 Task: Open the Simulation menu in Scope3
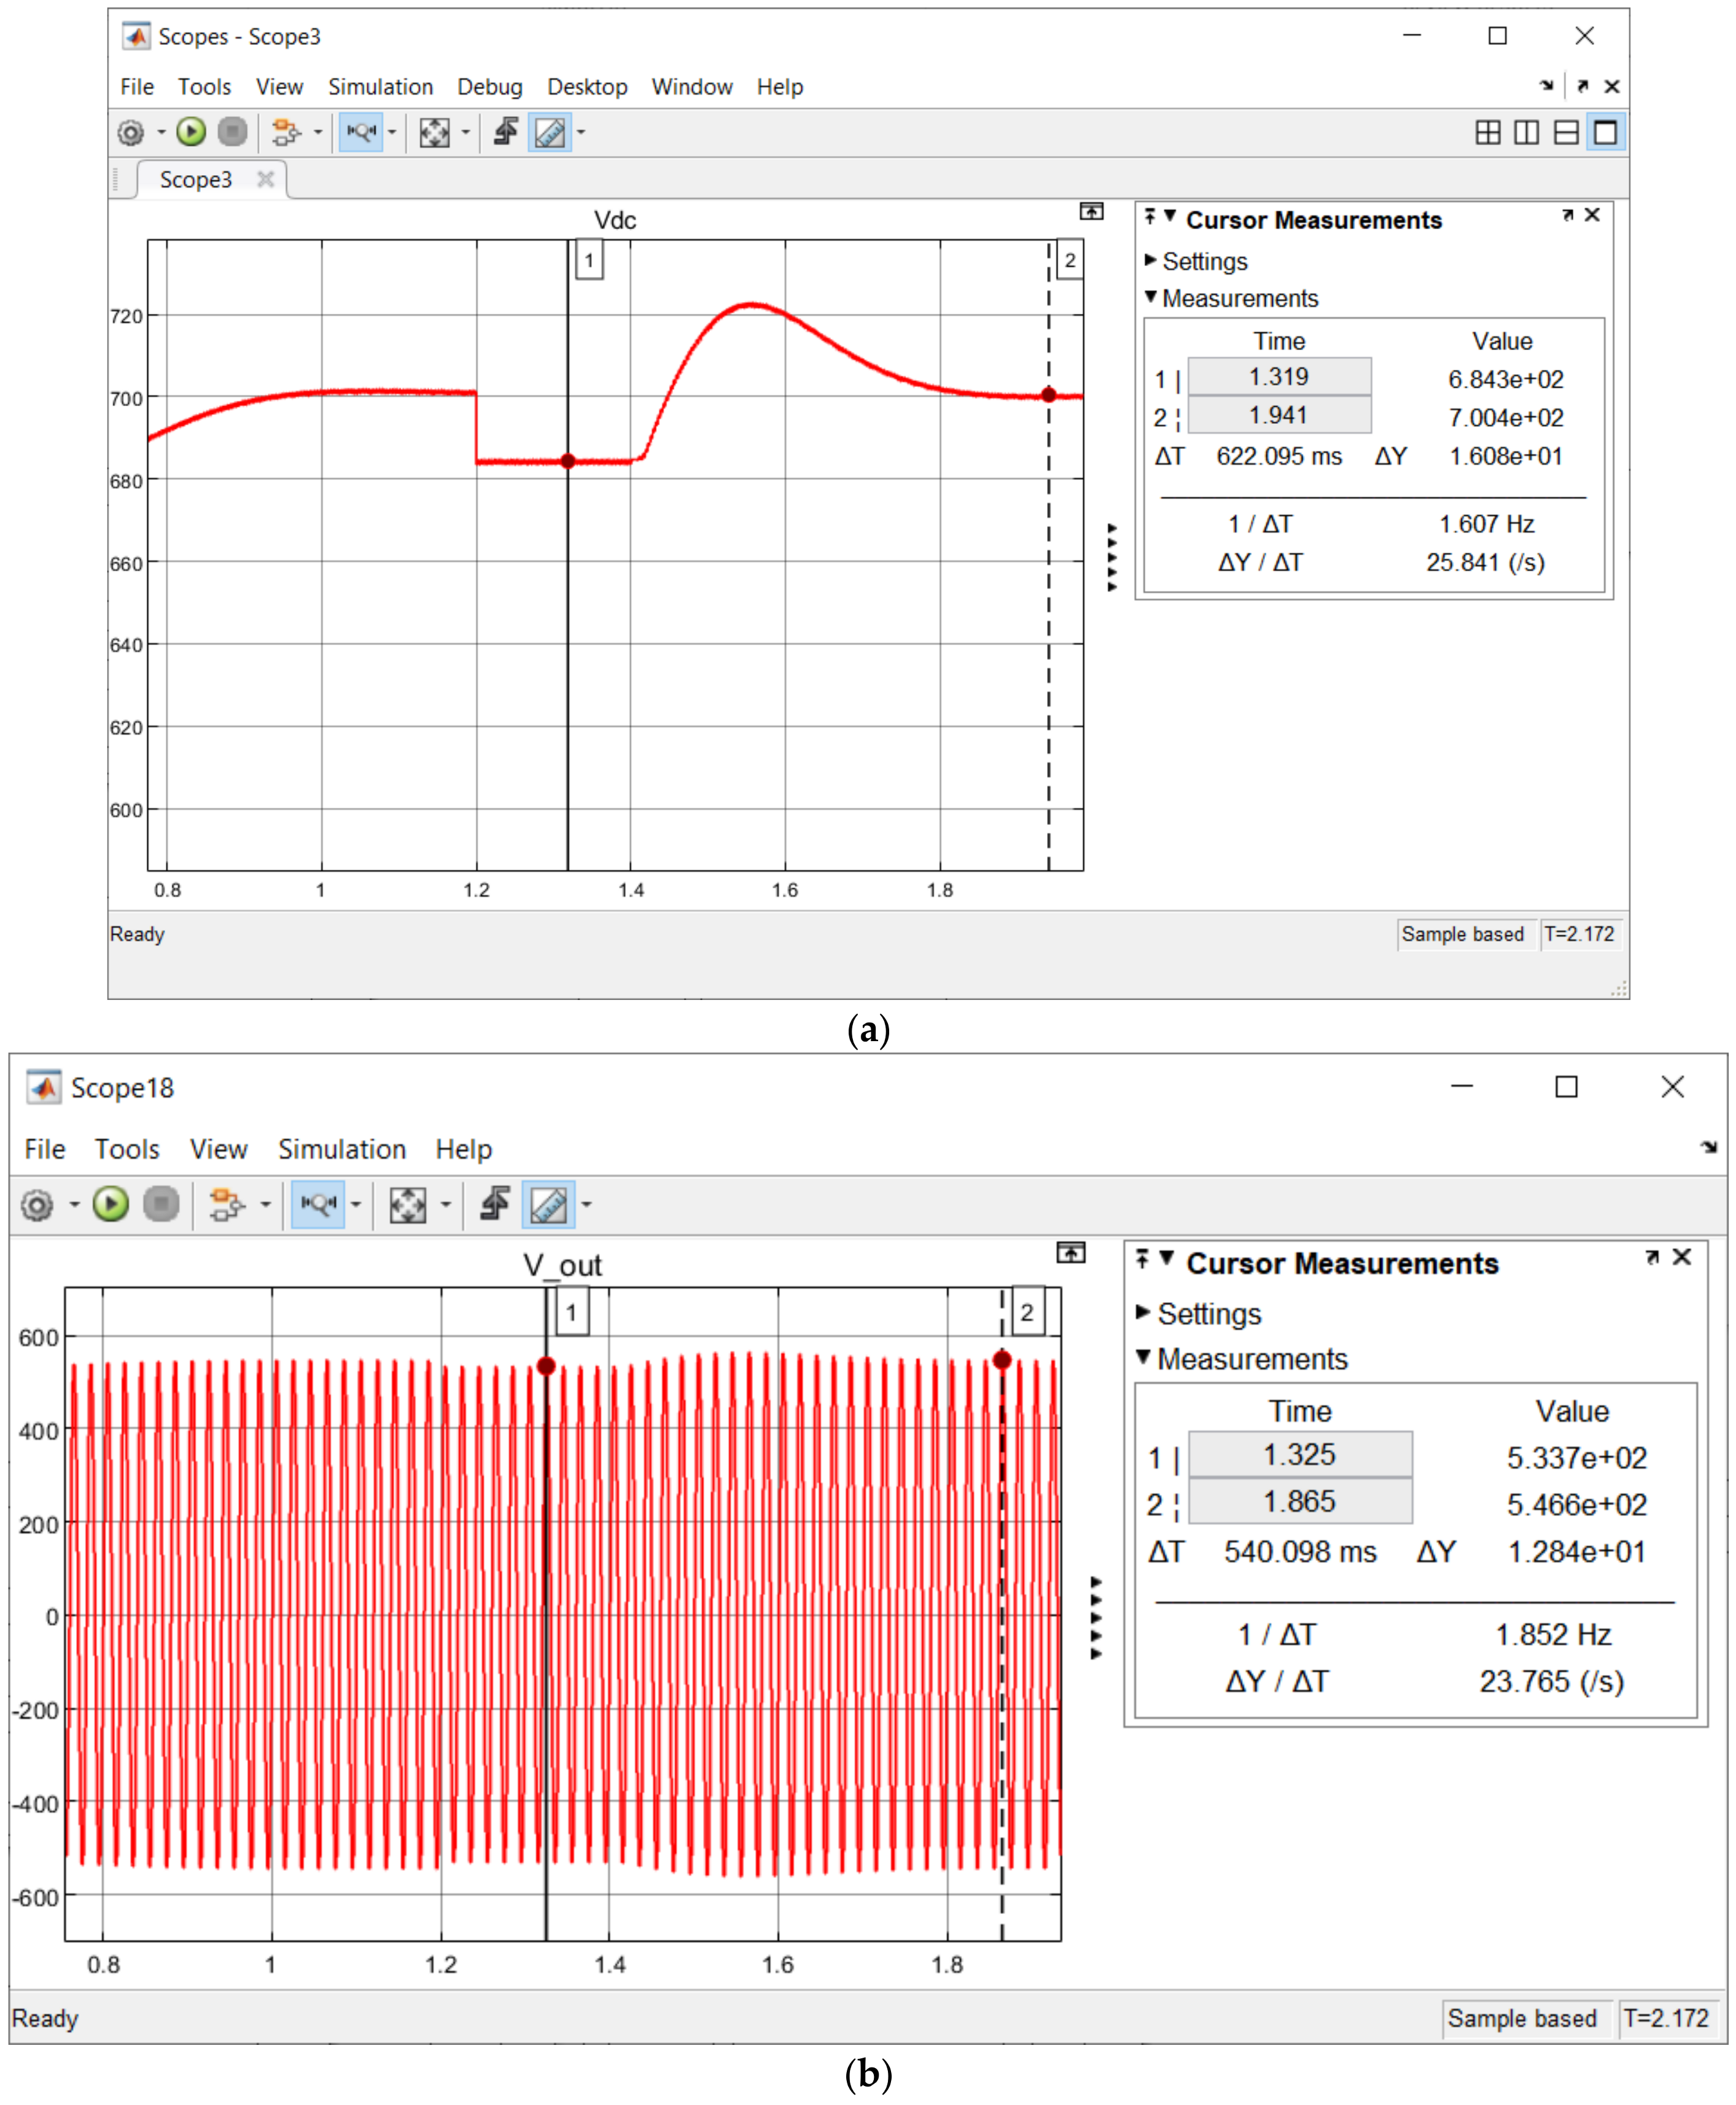click(380, 87)
